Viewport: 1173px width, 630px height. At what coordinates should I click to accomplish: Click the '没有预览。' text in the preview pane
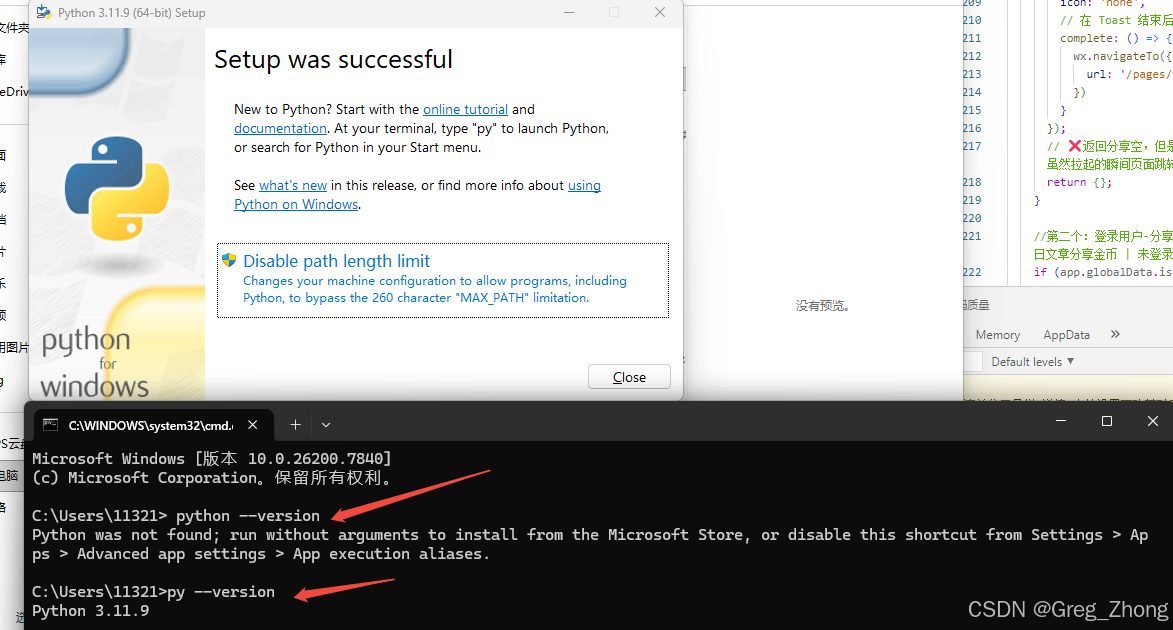[x=823, y=306]
